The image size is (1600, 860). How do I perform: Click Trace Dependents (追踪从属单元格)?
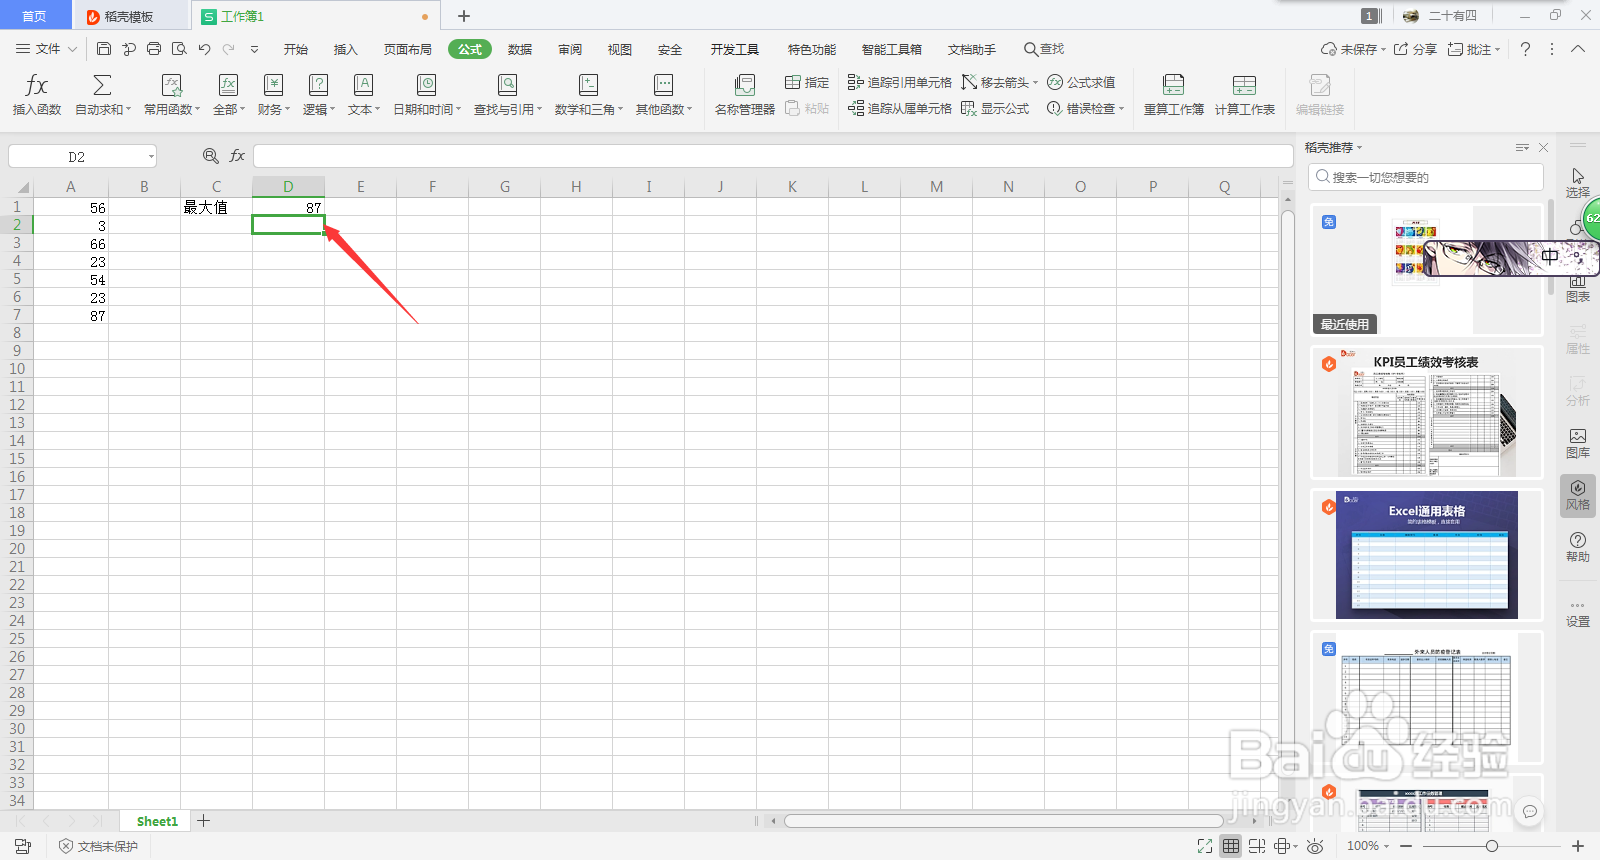pos(899,108)
